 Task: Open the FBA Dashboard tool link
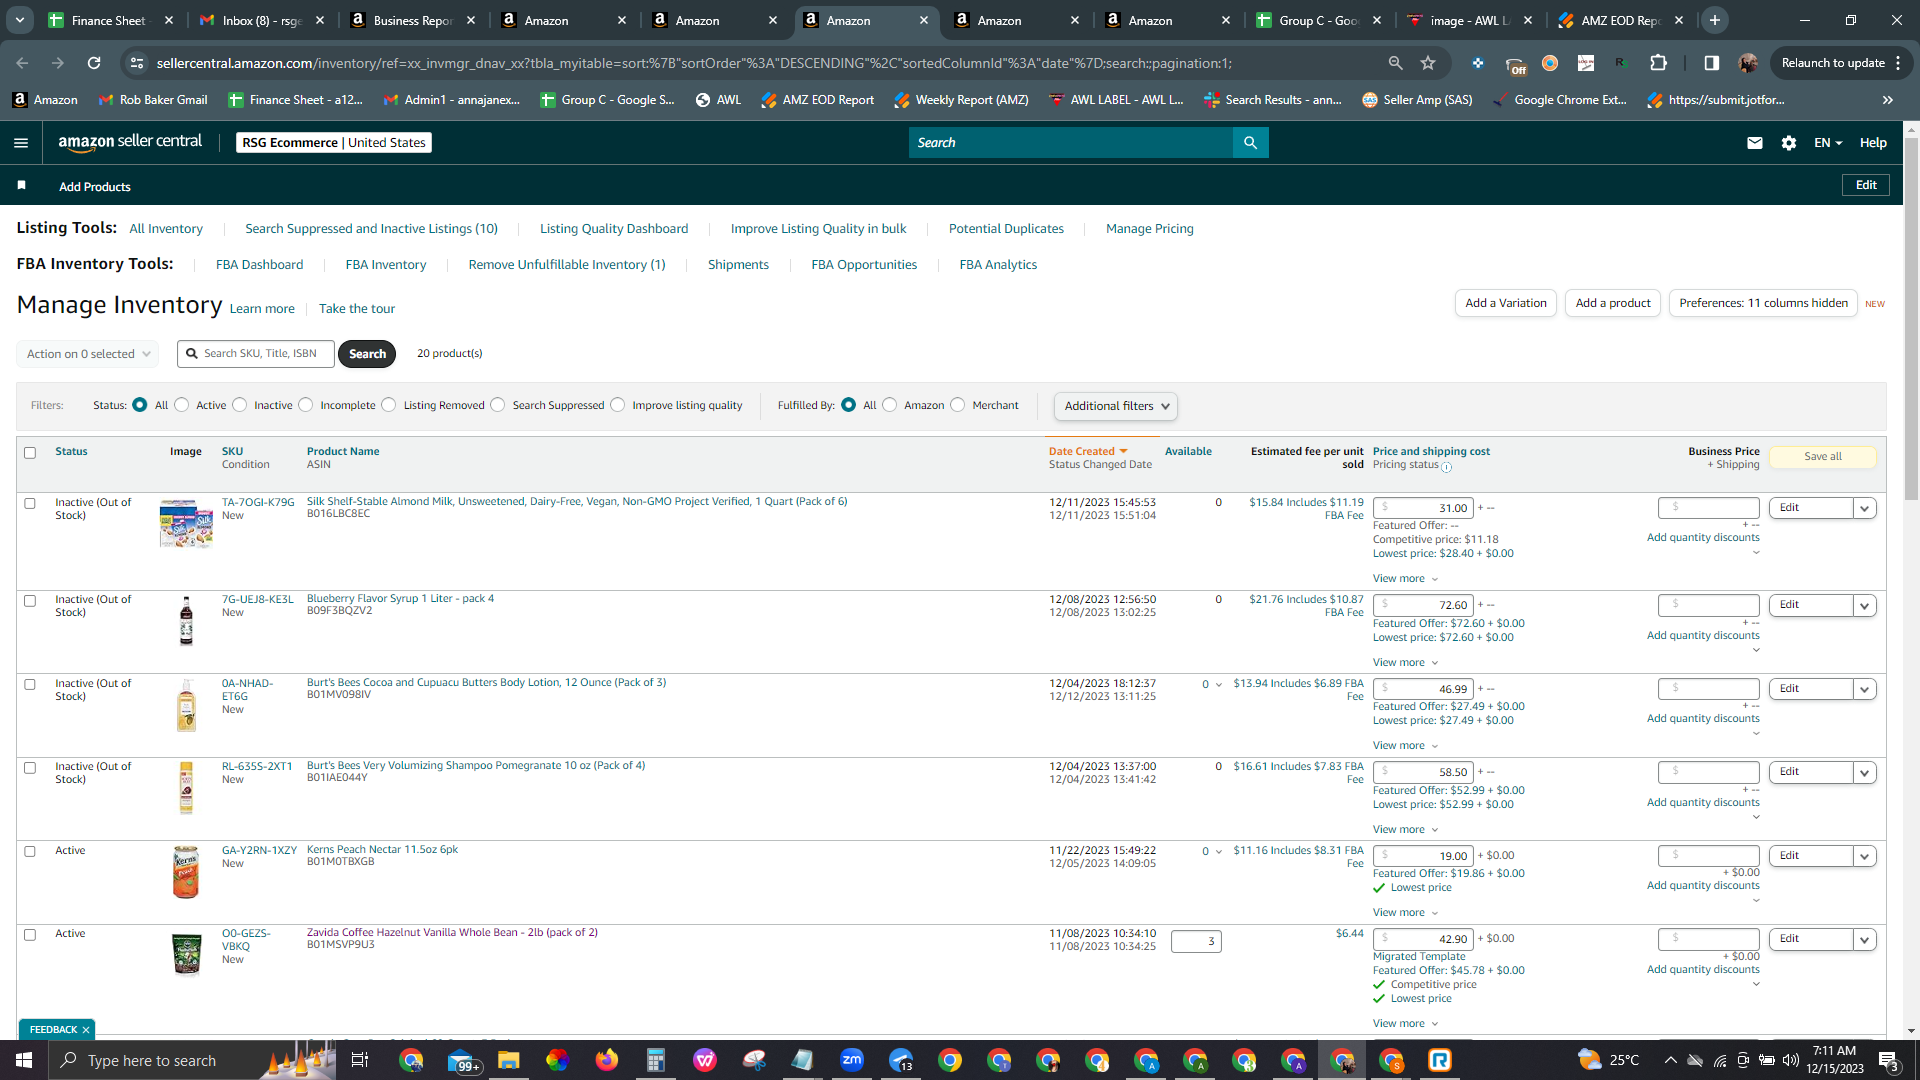[x=259, y=265]
